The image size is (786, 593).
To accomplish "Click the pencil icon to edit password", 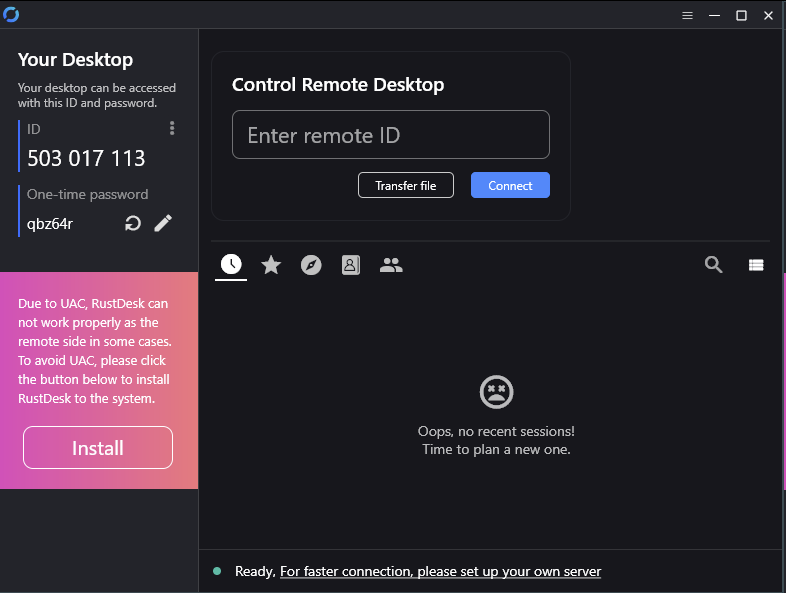I will click(x=163, y=223).
